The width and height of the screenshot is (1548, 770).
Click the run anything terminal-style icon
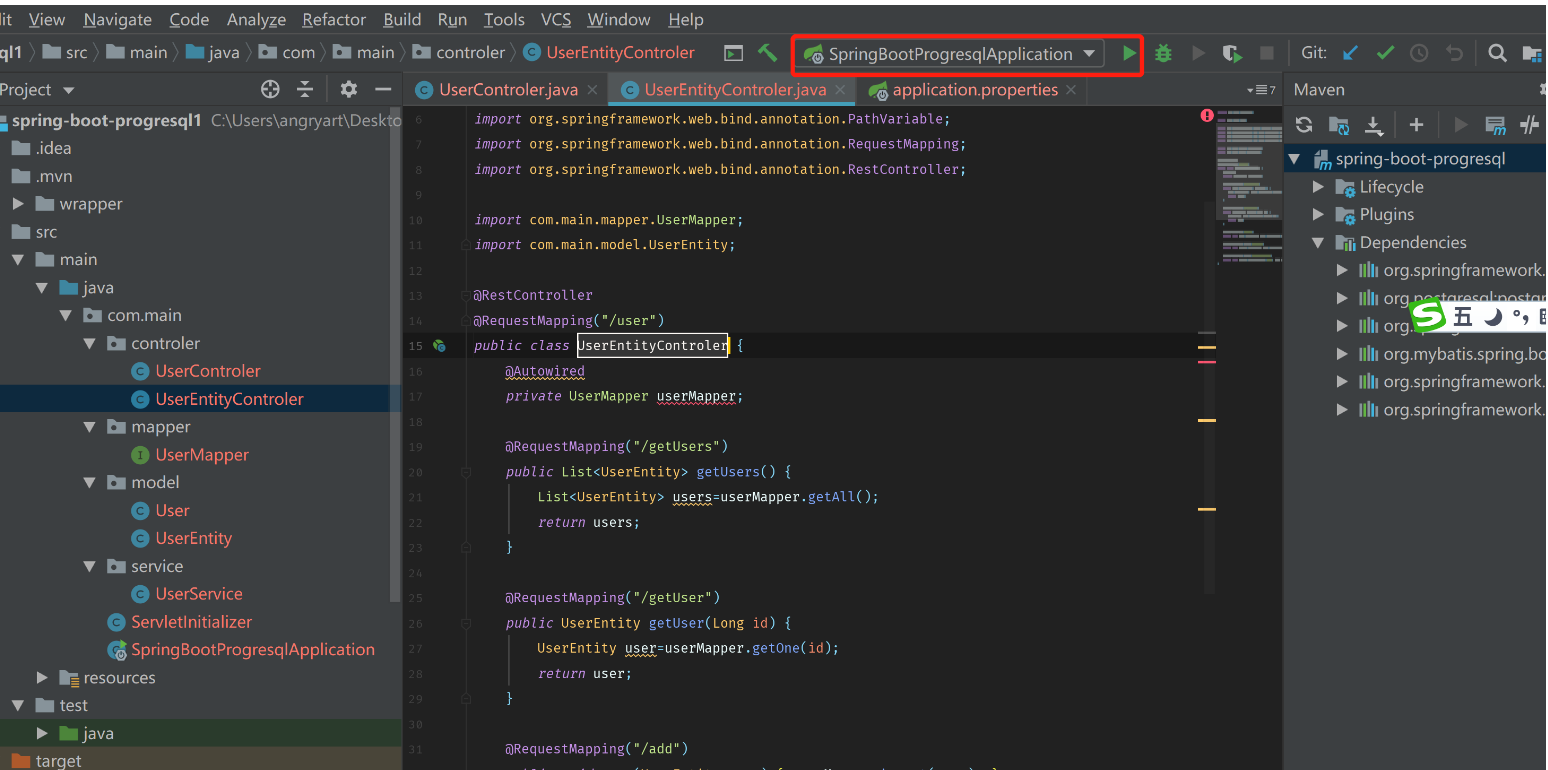click(x=734, y=53)
